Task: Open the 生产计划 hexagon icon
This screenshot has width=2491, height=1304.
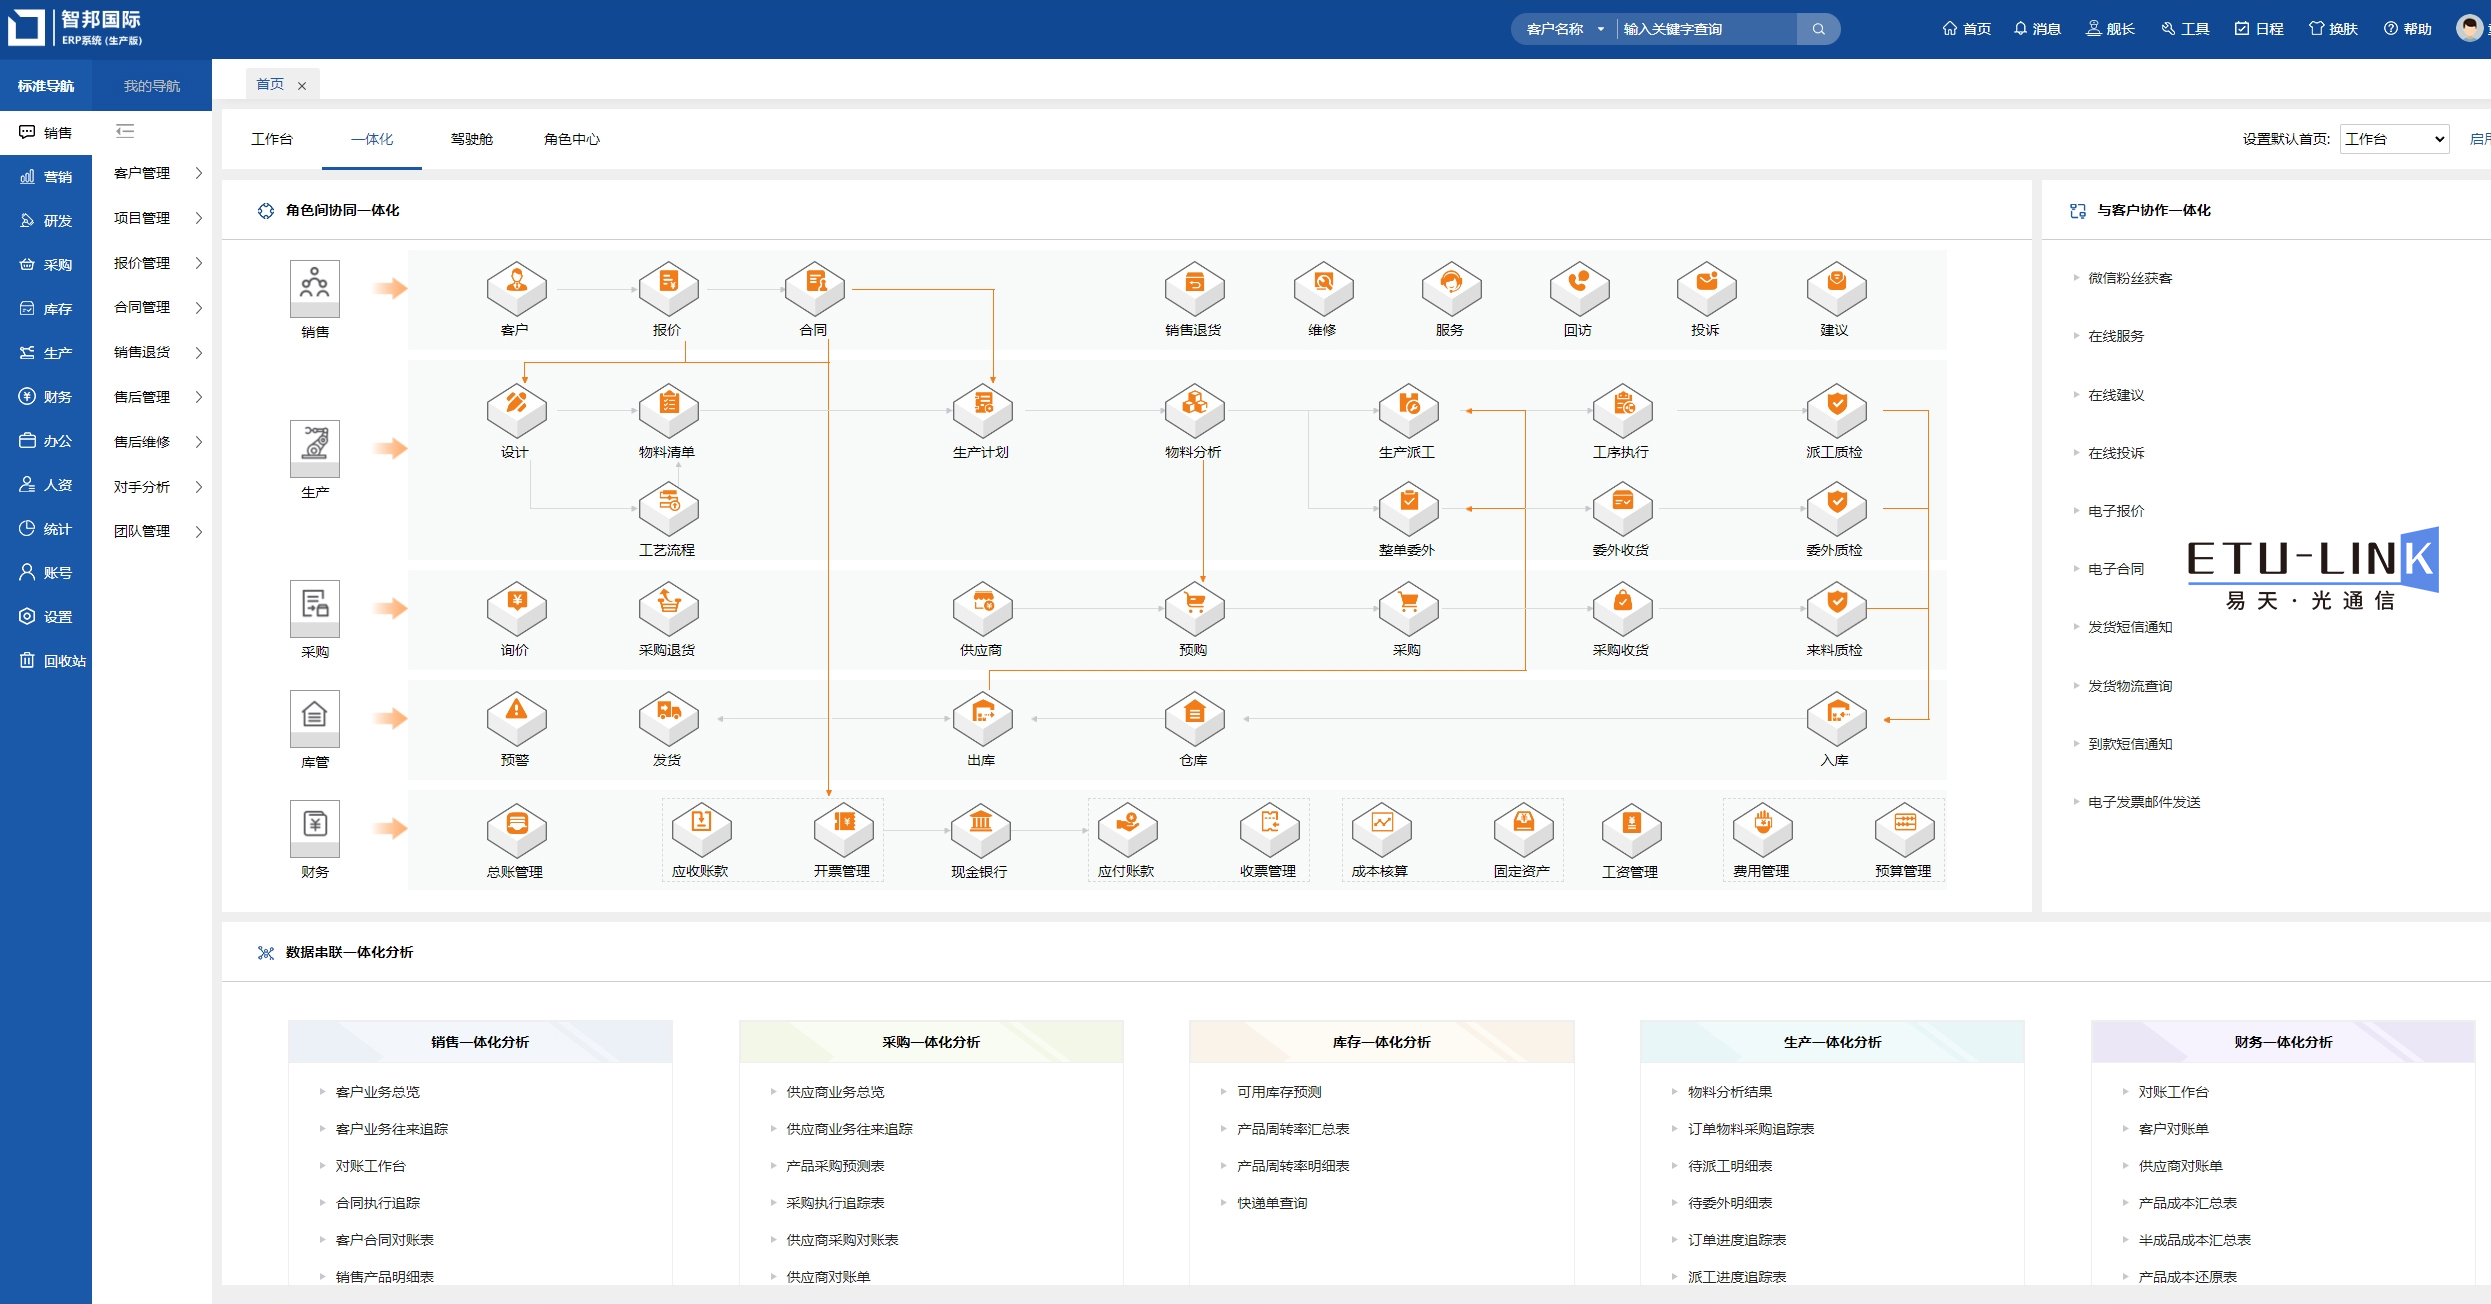Action: pos(982,410)
